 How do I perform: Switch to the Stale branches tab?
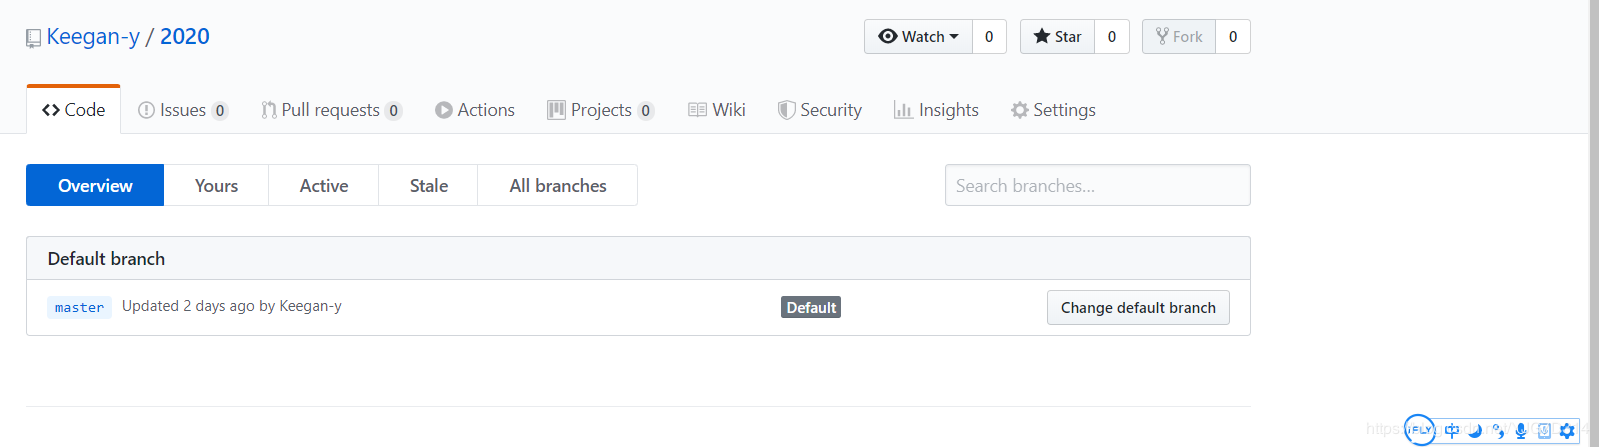point(428,186)
